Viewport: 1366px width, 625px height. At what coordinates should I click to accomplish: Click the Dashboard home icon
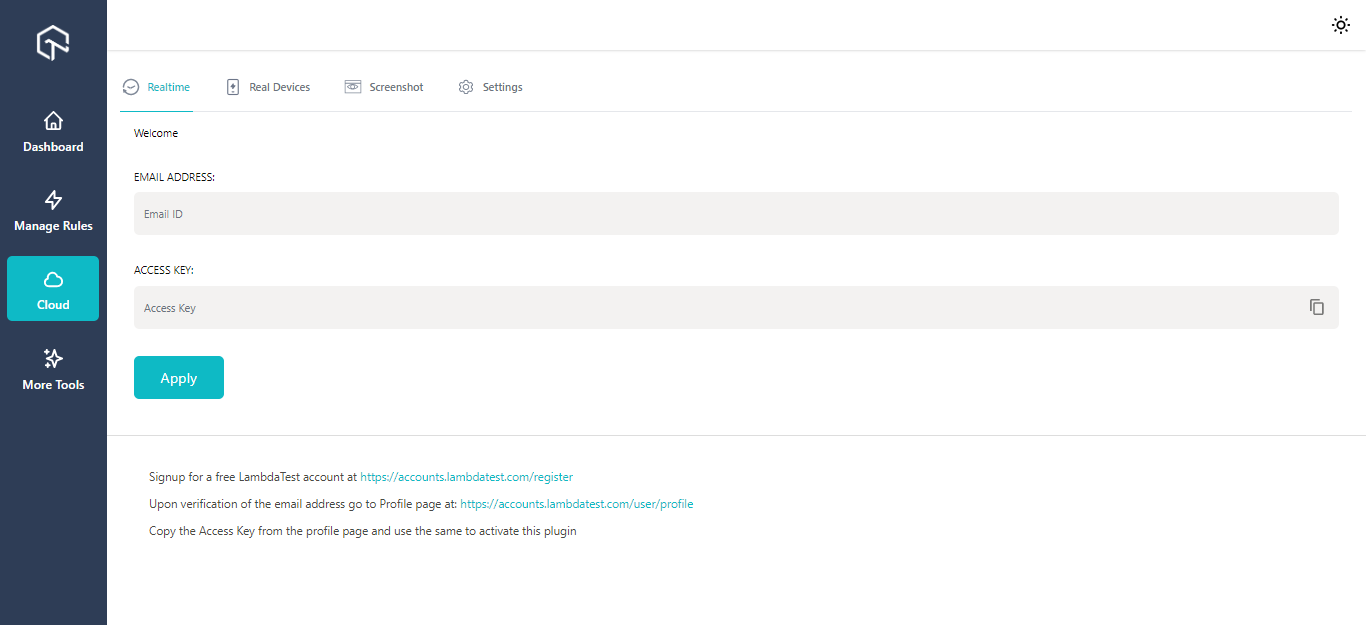click(53, 121)
